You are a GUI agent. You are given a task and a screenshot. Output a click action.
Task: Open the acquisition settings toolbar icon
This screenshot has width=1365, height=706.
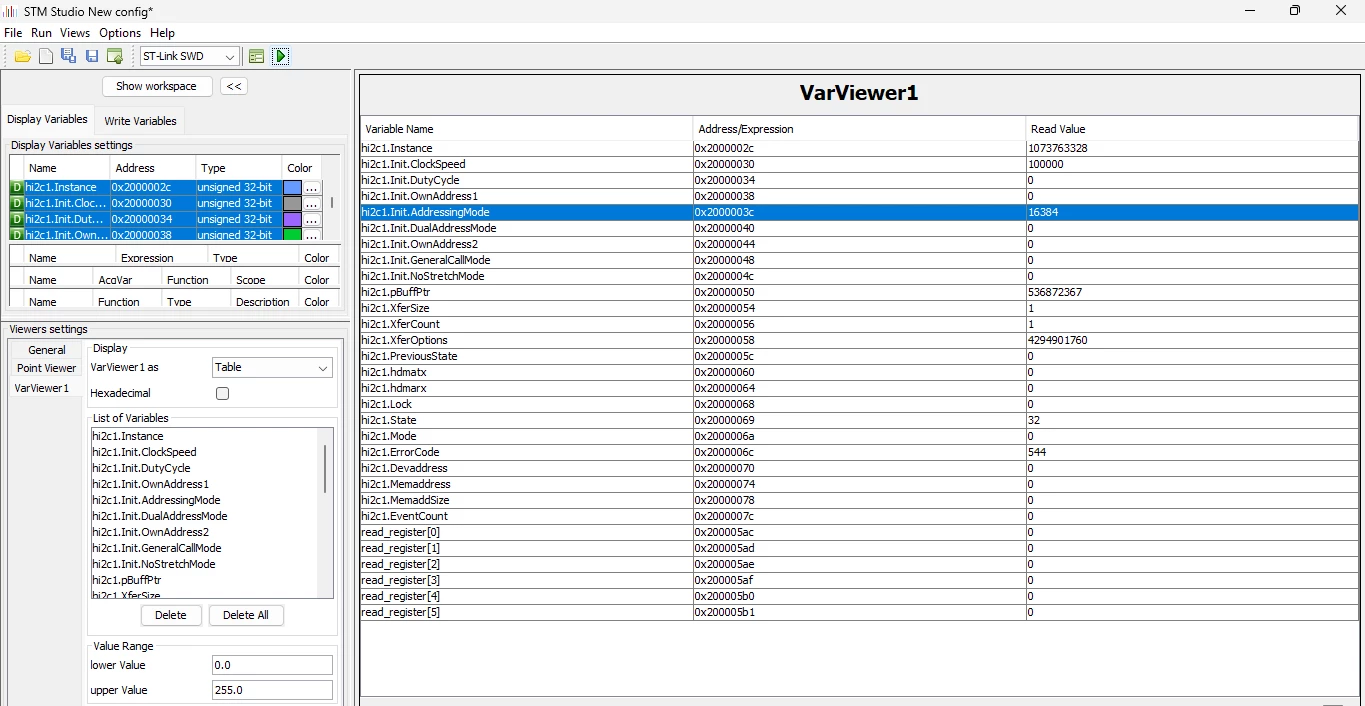pyautogui.click(x=257, y=56)
